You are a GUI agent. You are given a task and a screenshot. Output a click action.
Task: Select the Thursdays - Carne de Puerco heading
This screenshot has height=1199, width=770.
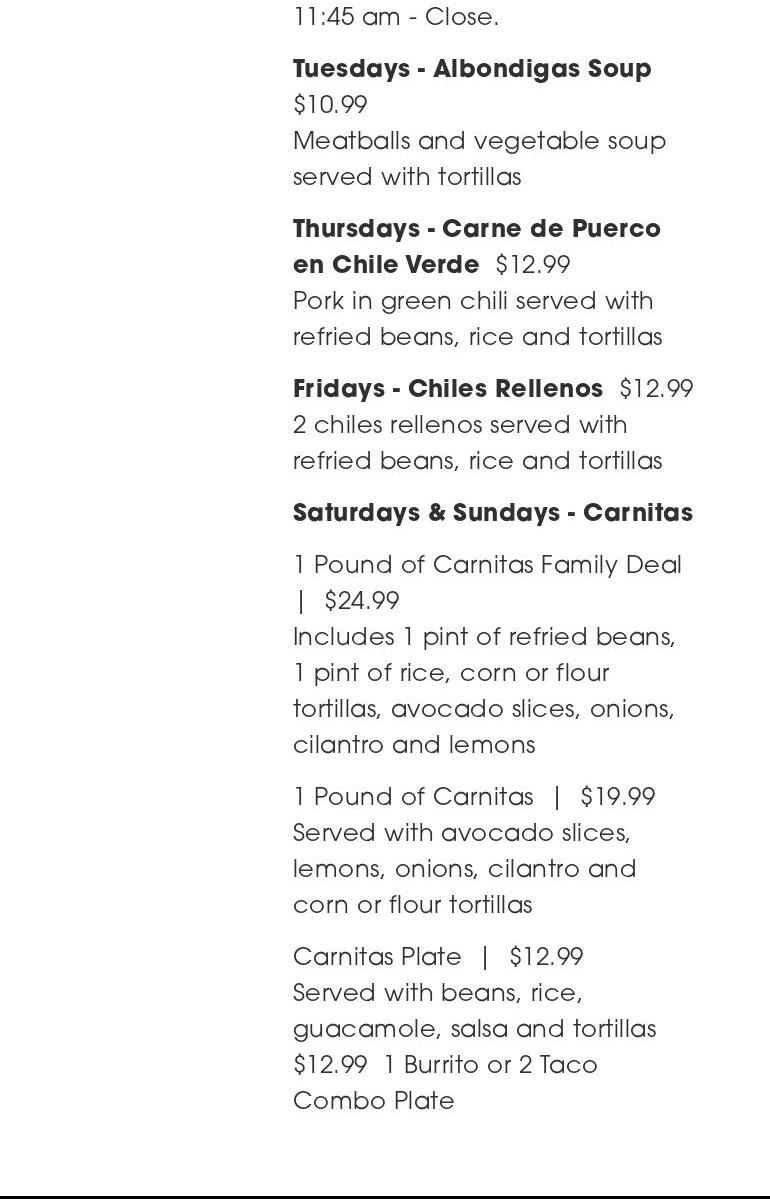pos(476,229)
